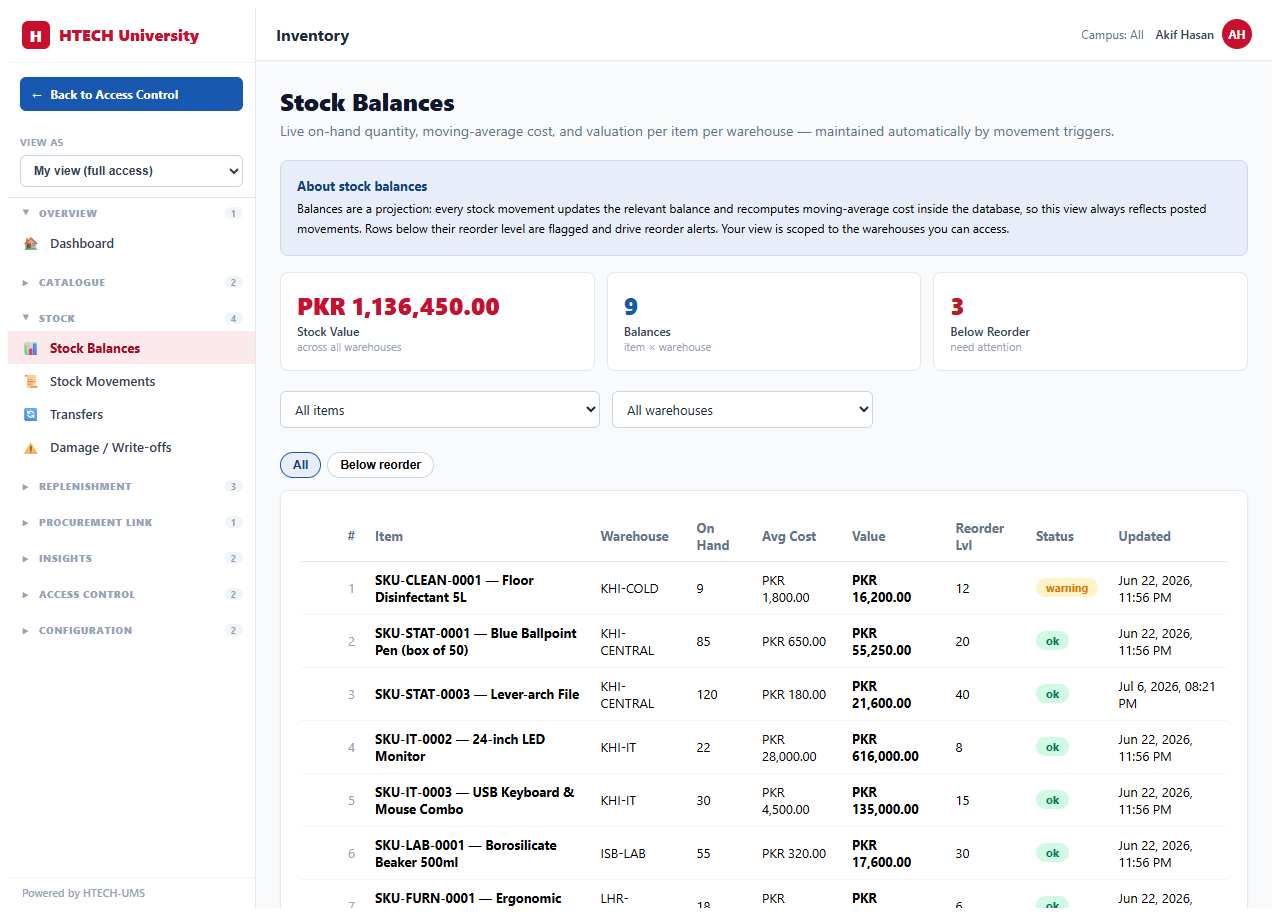Screen dimensions: 1280x916
Task: Click the Reorder Lvl column header
Action: coord(980,536)
